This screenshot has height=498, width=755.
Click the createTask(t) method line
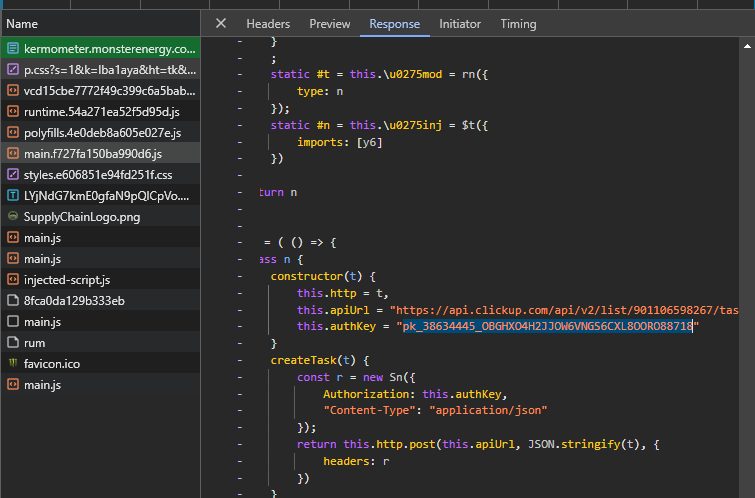[320, 360]
